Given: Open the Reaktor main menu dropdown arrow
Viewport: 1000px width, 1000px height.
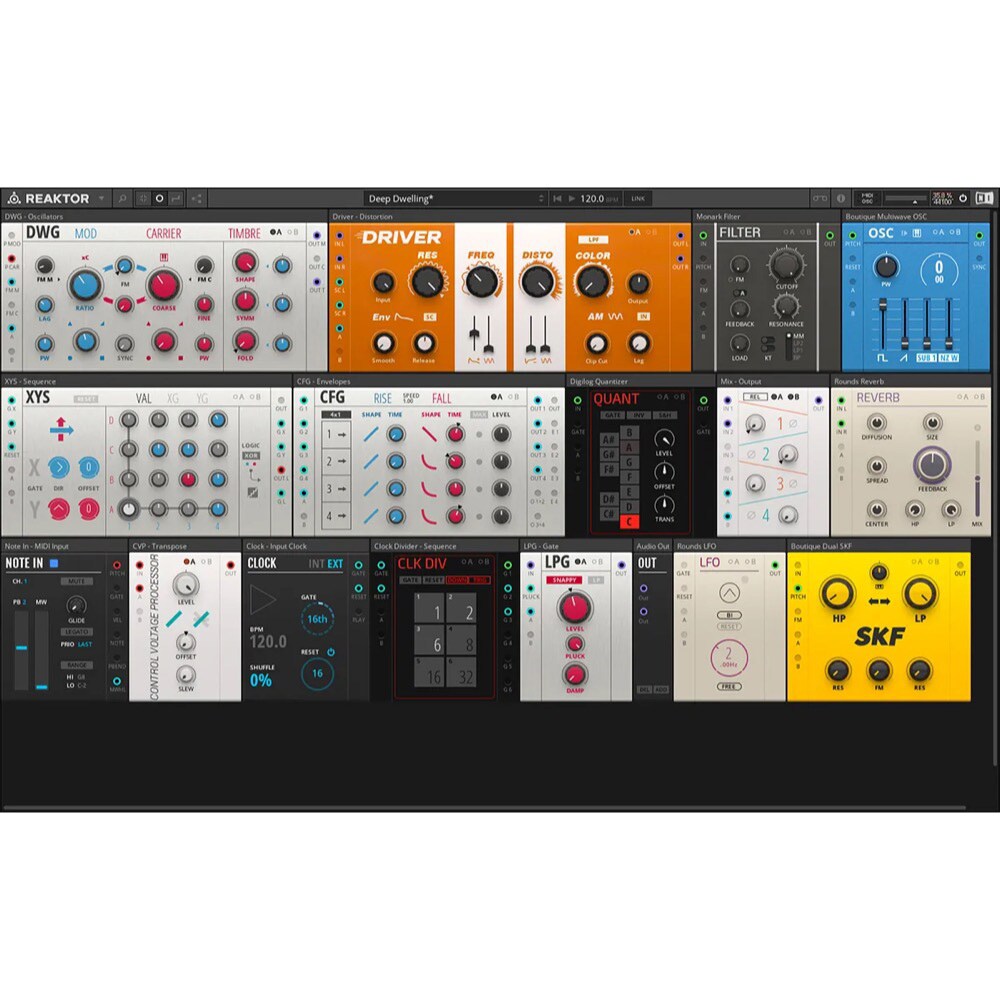Looking at the screenshot, I should tap(101, 198).
